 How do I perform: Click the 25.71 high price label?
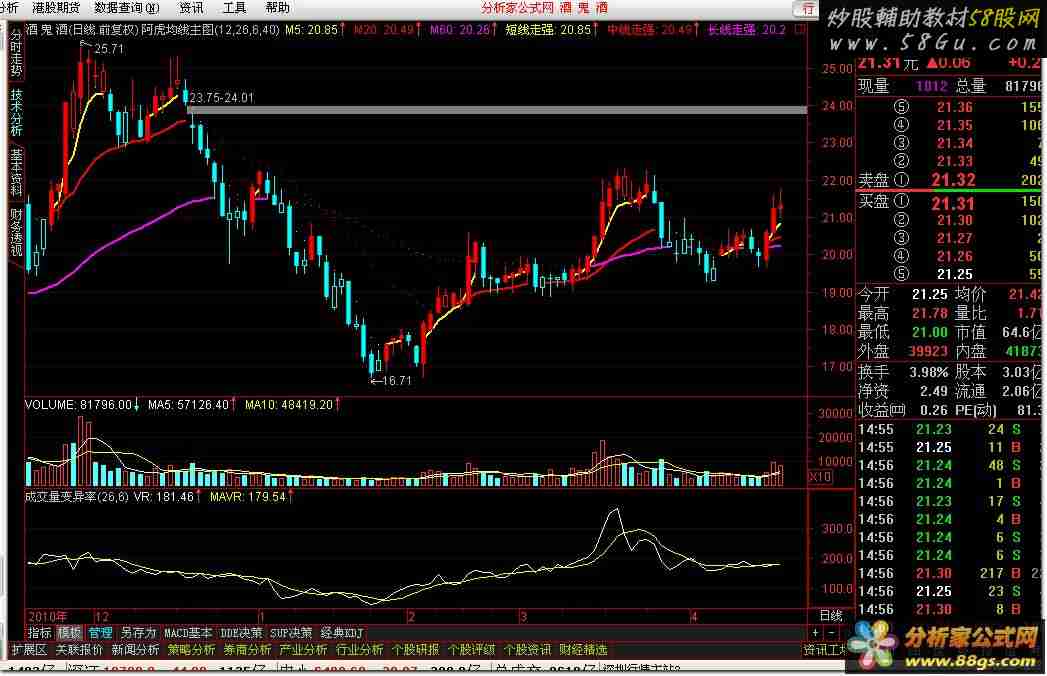(x=109, y=49)
